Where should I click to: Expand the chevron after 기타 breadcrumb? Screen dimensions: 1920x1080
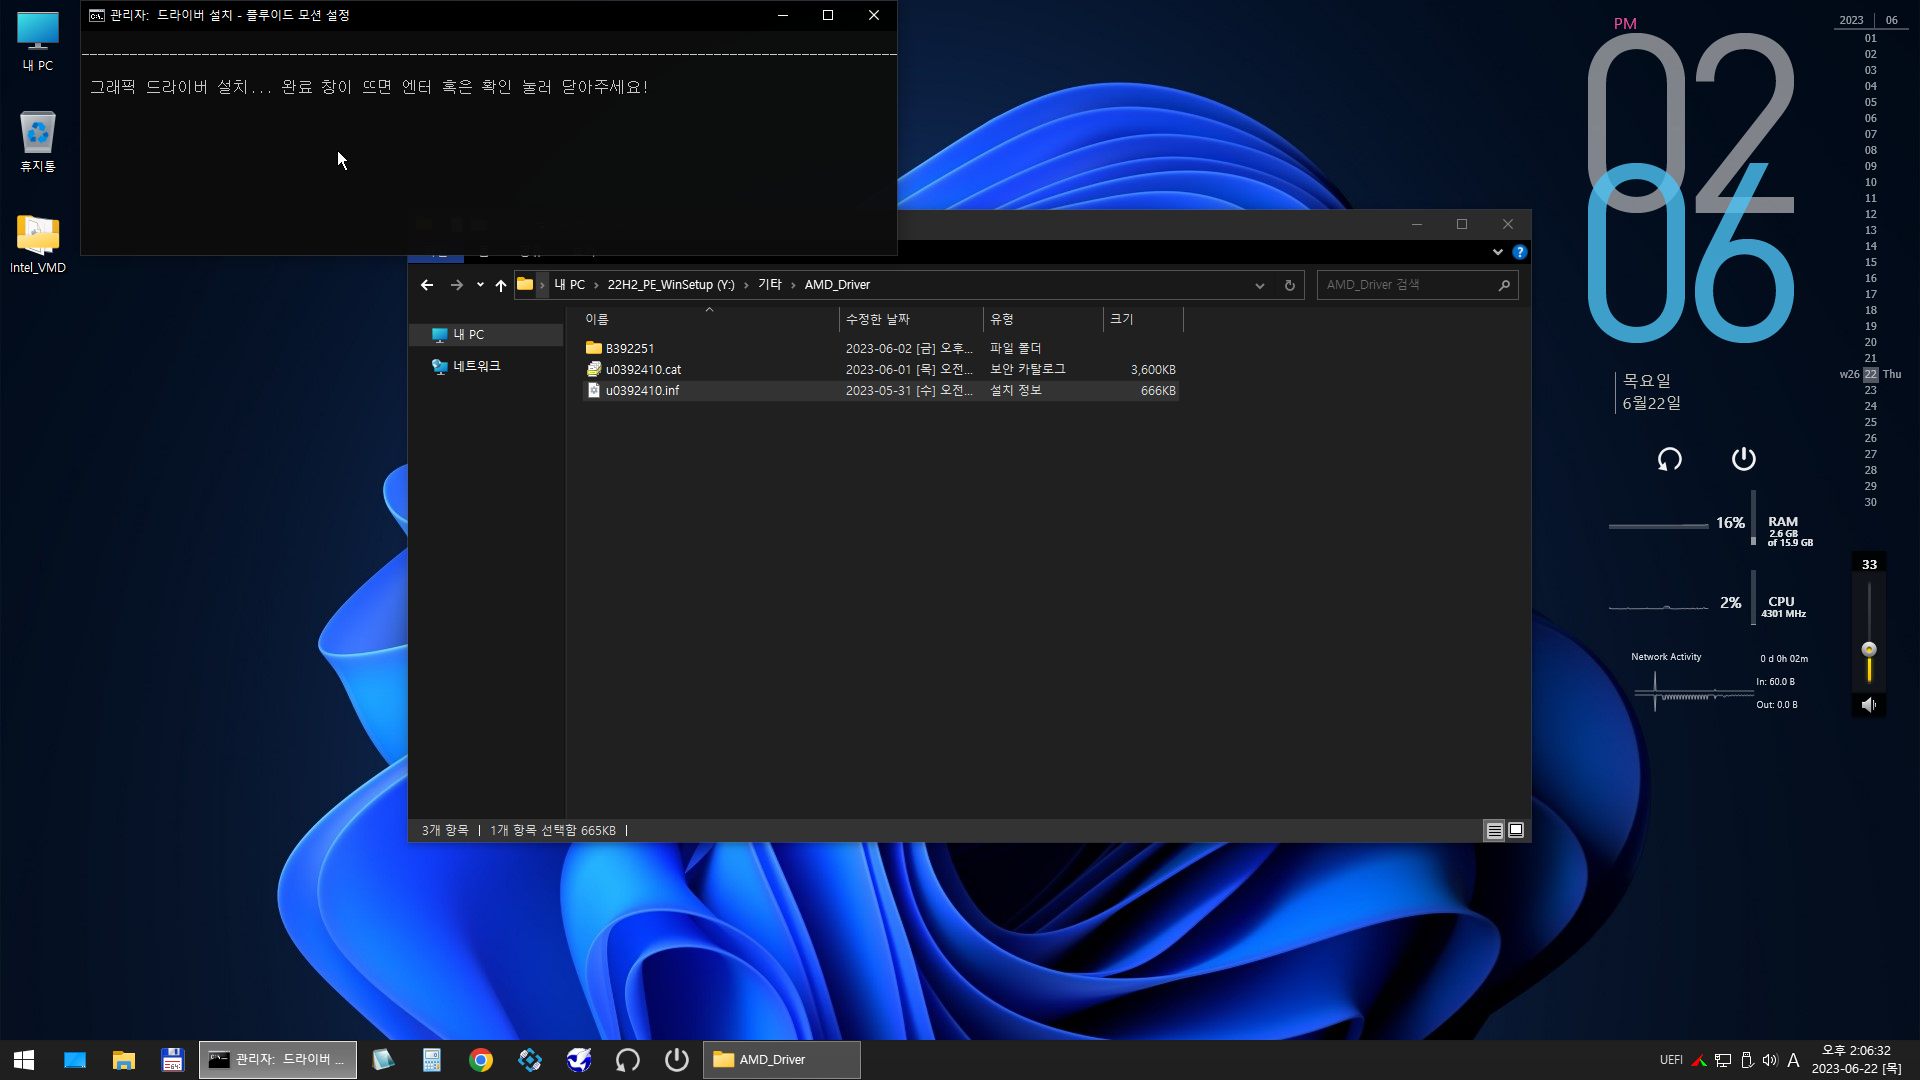pyautogui.click(x=794, y=285)
